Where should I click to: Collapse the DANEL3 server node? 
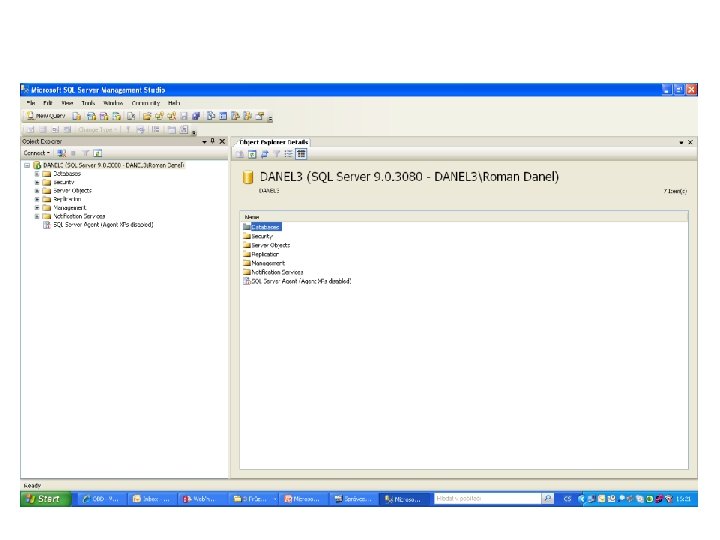tap(27, 165)
